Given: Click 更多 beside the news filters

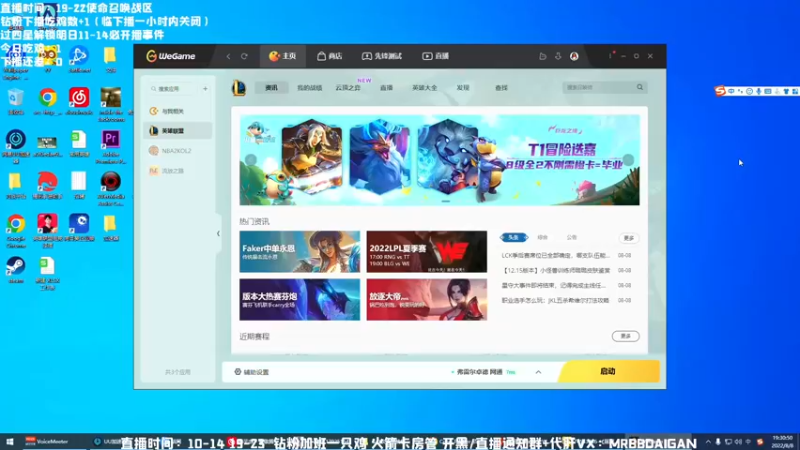Looking at the screenshot, I should coord(629,238).
